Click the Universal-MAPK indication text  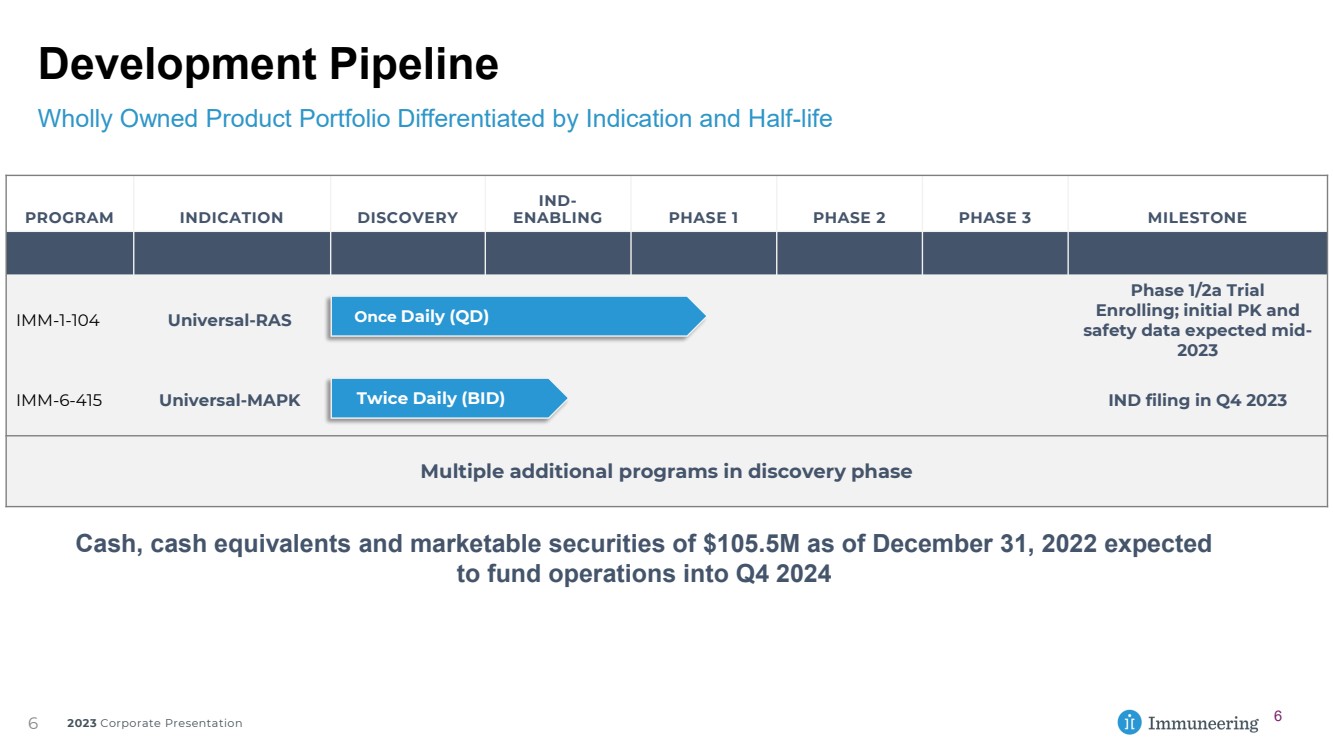point(230,400)
